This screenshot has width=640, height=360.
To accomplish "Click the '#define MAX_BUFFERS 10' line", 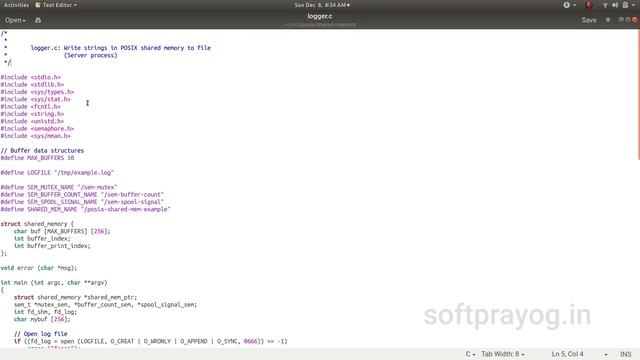I will point(38,158).
